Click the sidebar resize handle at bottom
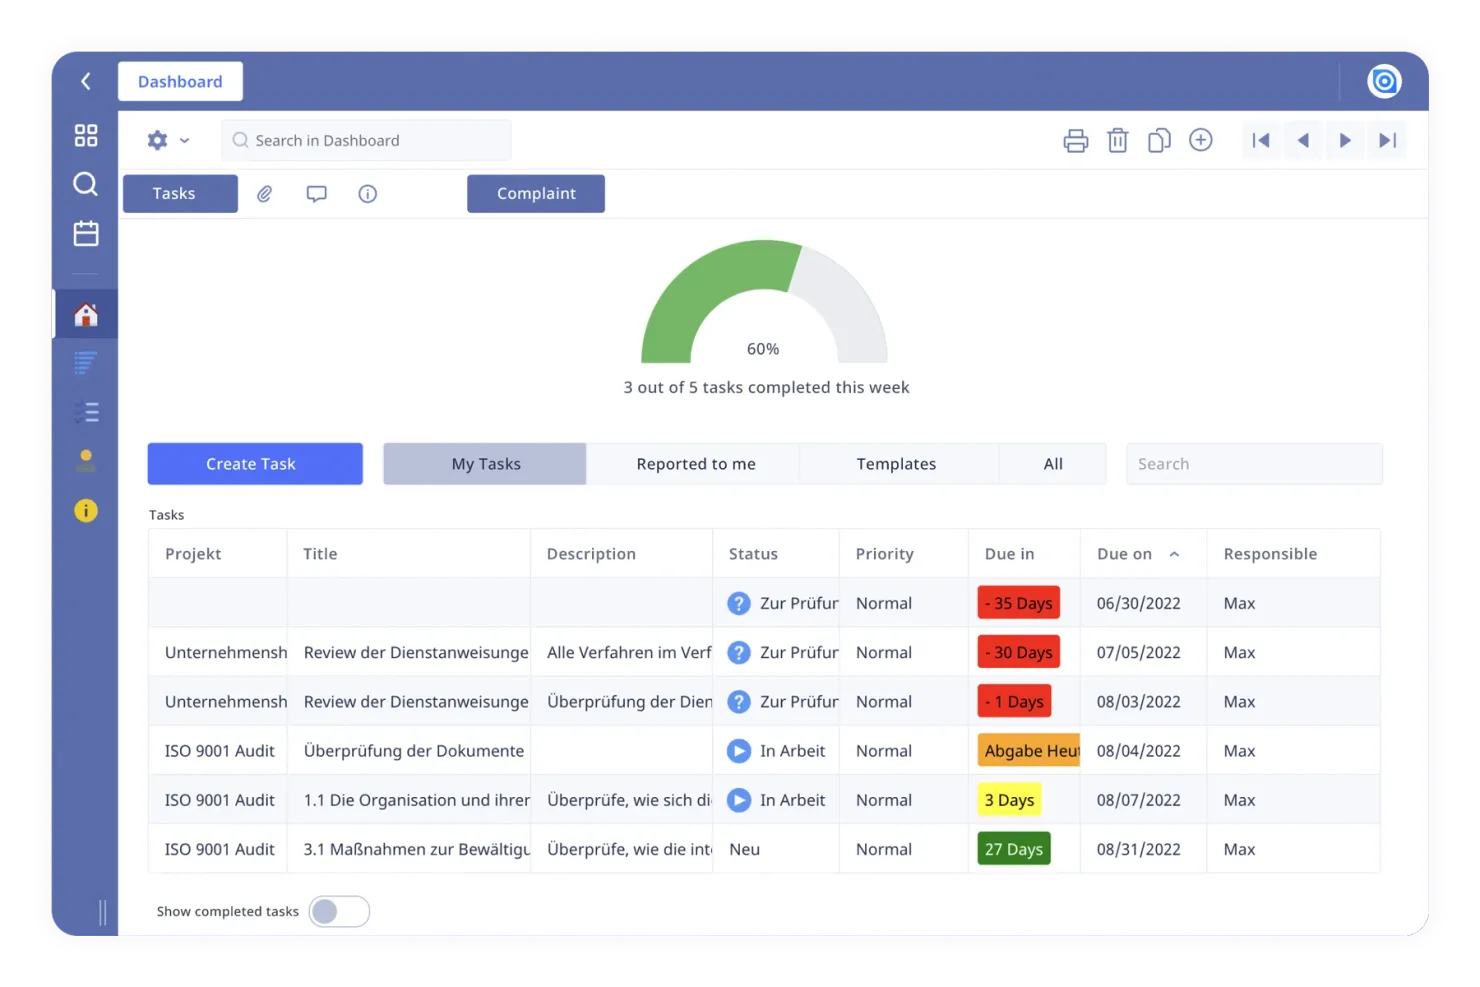Image resolution: width=1480 pixels, height=987 pixels. pyautogui.click(x=103, y=911)
